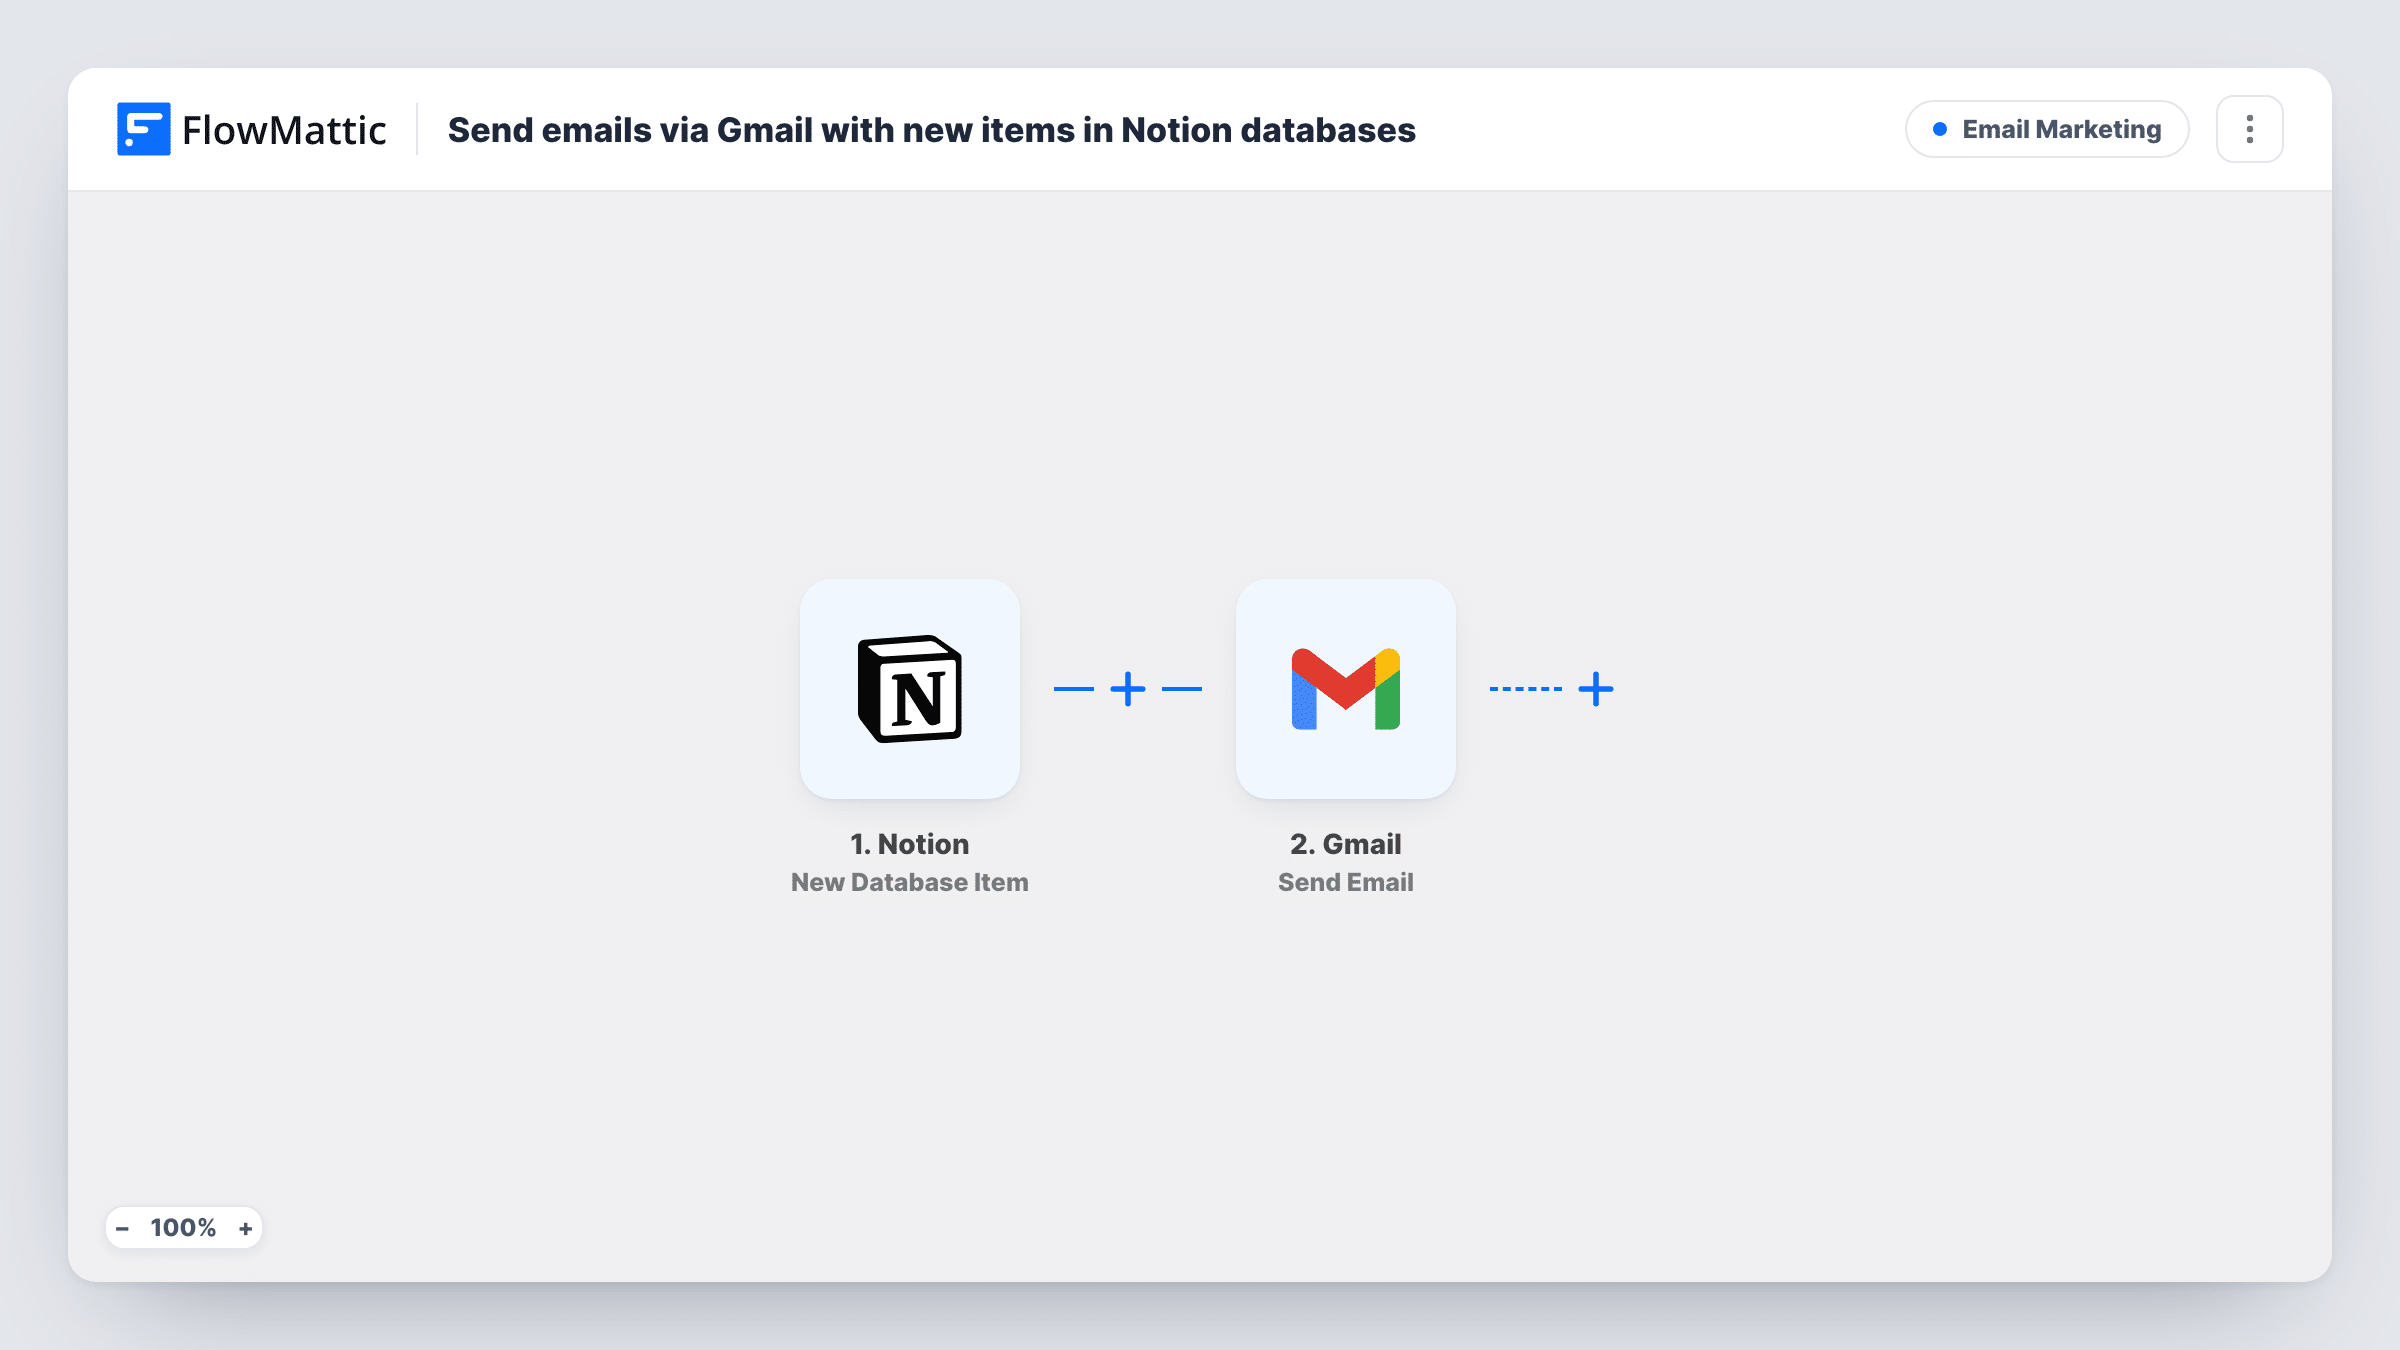Image resolution: width=2400 pixels, height=1350 pixels.
Task: Add a new step after Gmail
Action: [x=1596, y=689]
